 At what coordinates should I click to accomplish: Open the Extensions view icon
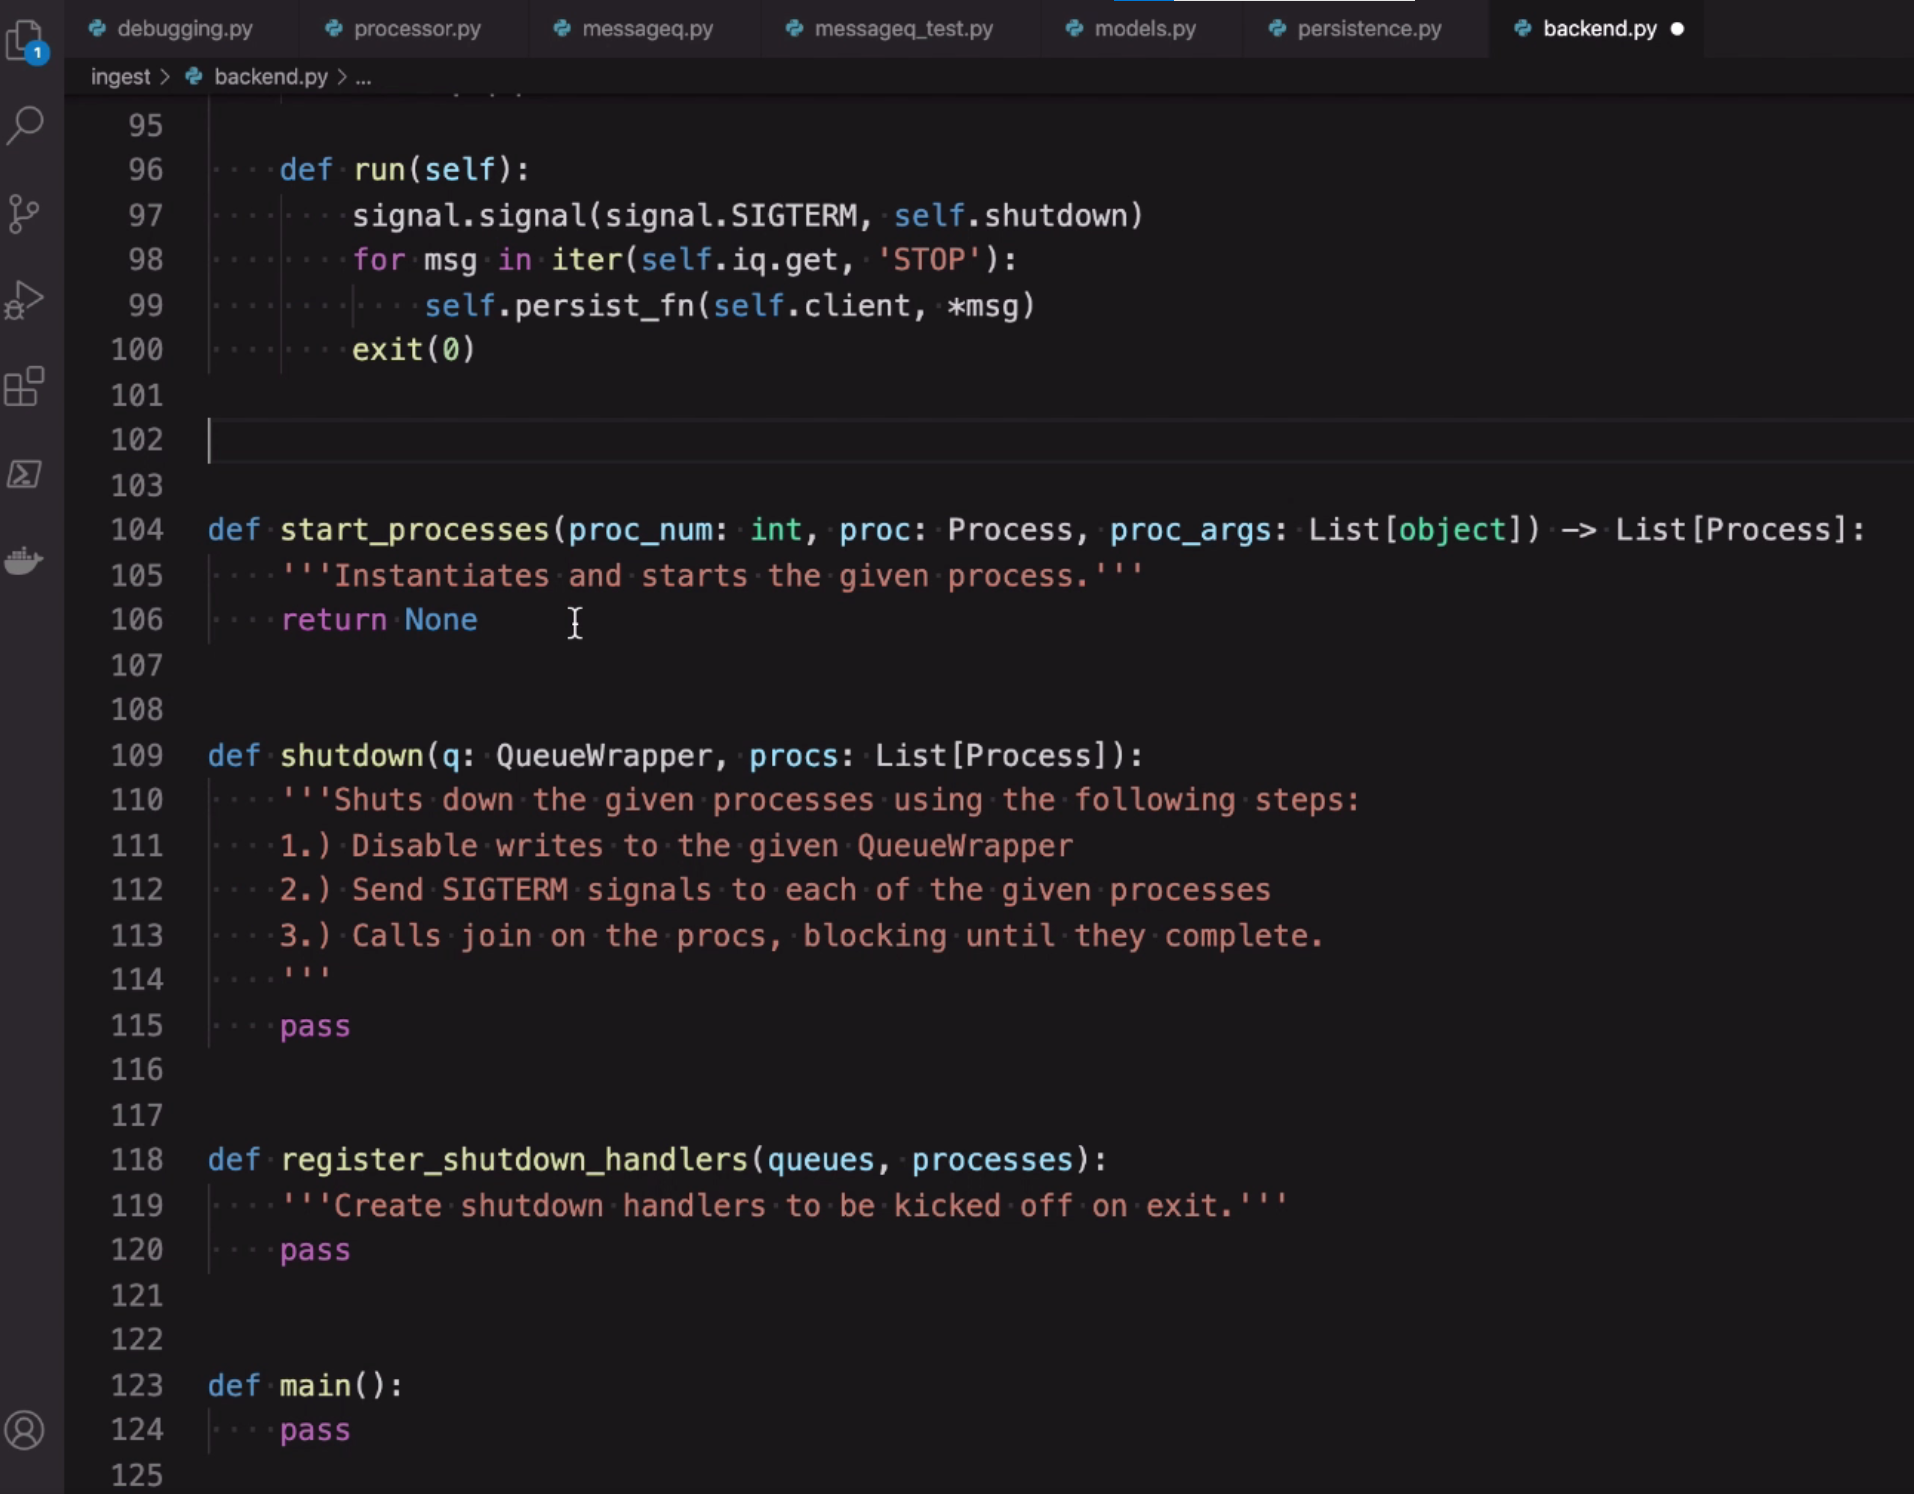24,386
